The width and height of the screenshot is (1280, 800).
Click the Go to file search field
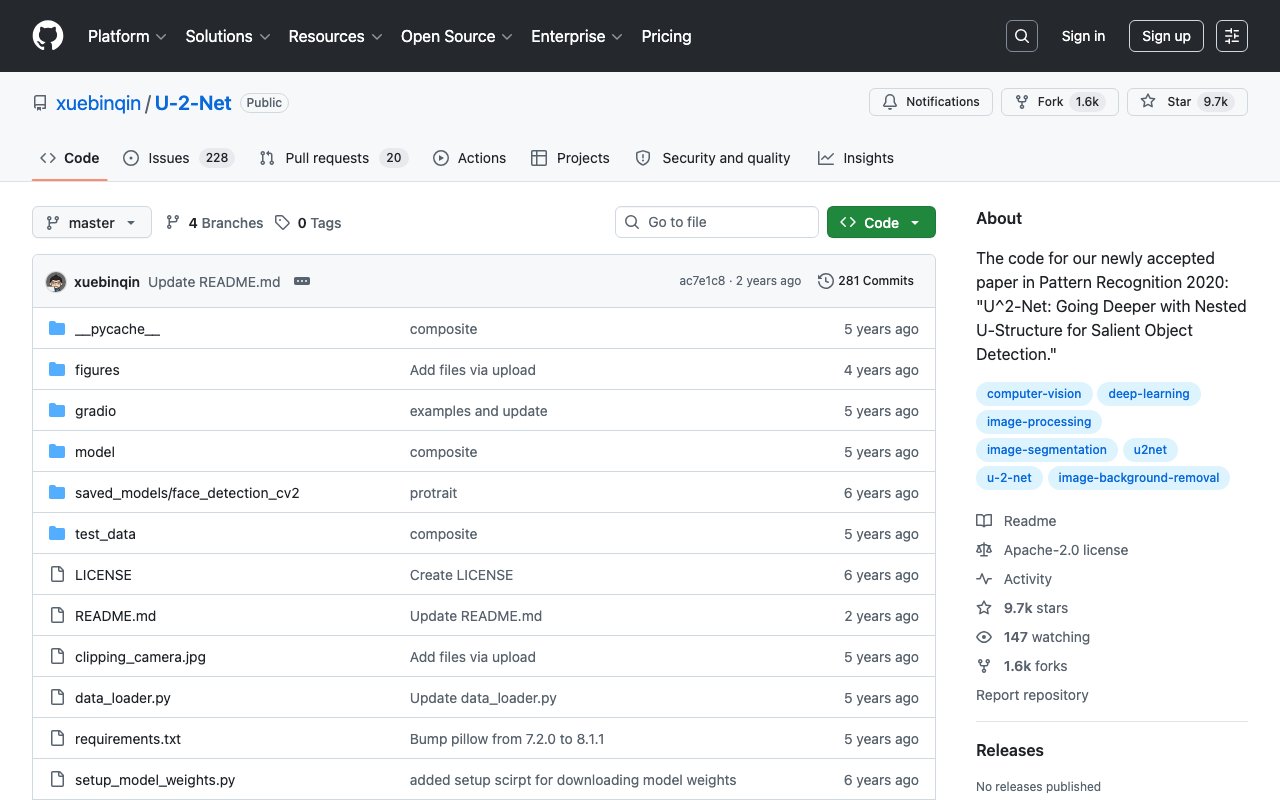coord(717,222)
